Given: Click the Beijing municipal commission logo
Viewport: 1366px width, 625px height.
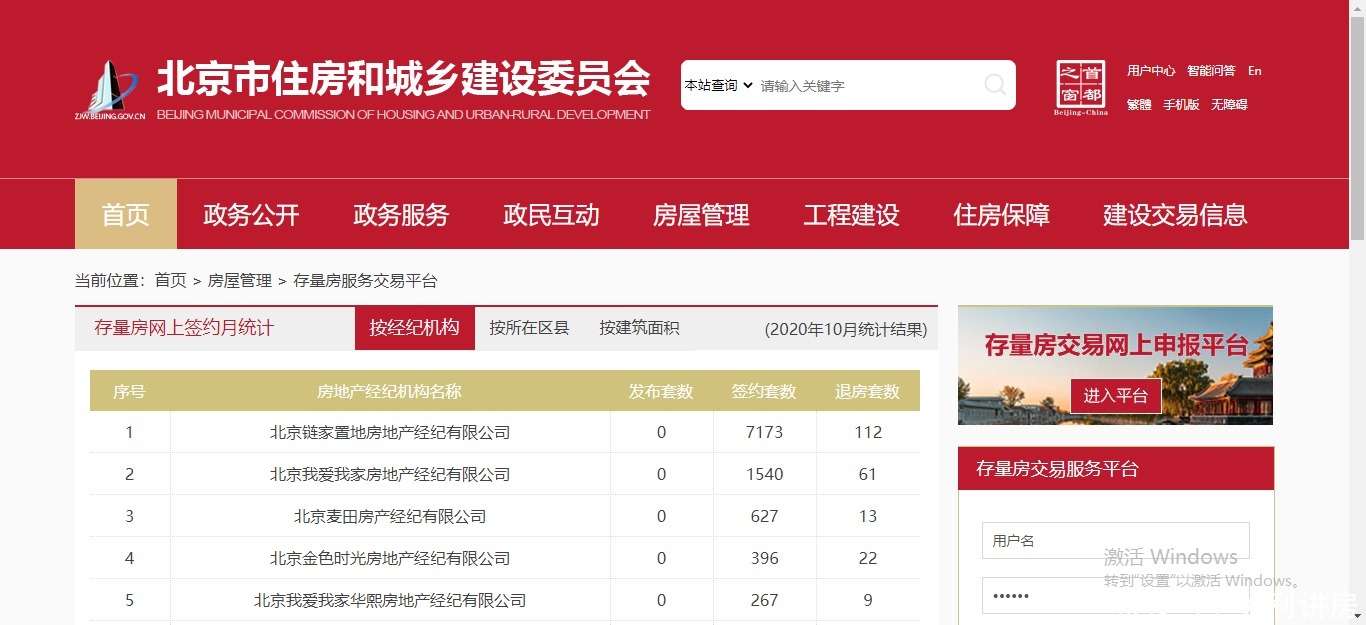Looking at the screenshot, I should (110, 90).
